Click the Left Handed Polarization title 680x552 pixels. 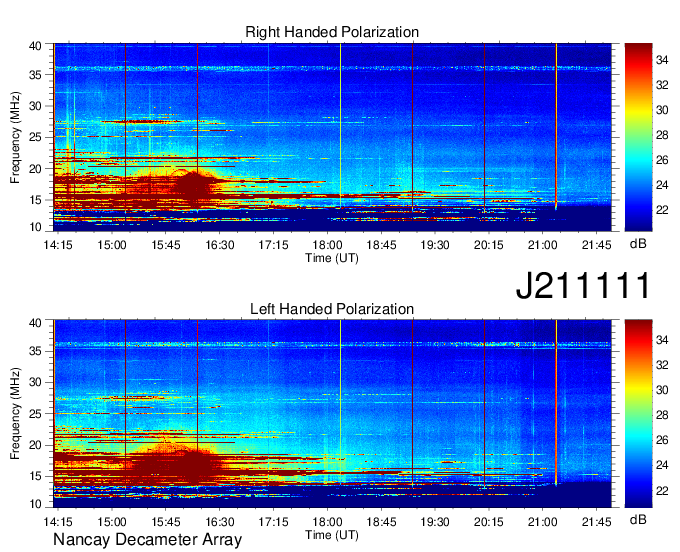pyautogui.click(x=332, y=309)
